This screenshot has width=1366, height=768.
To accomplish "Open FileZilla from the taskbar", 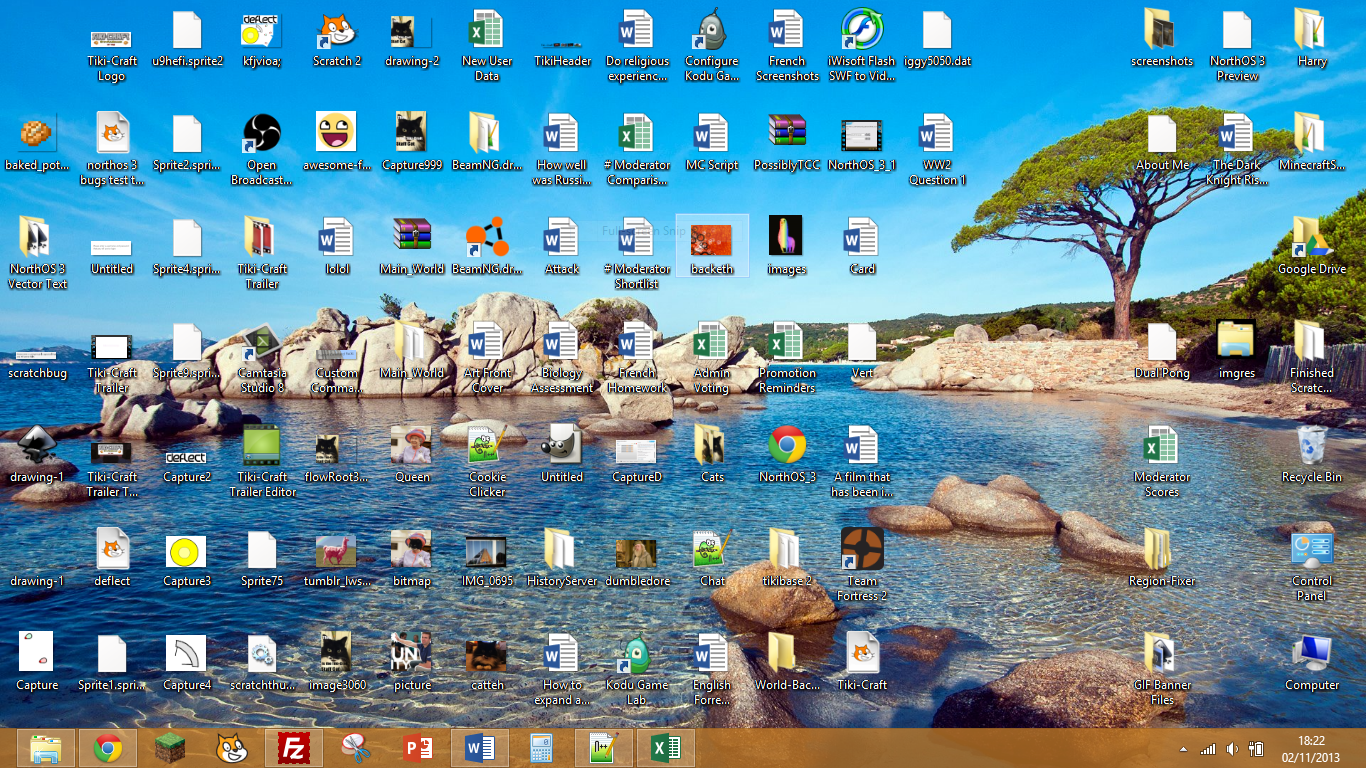I will point(293,748).
